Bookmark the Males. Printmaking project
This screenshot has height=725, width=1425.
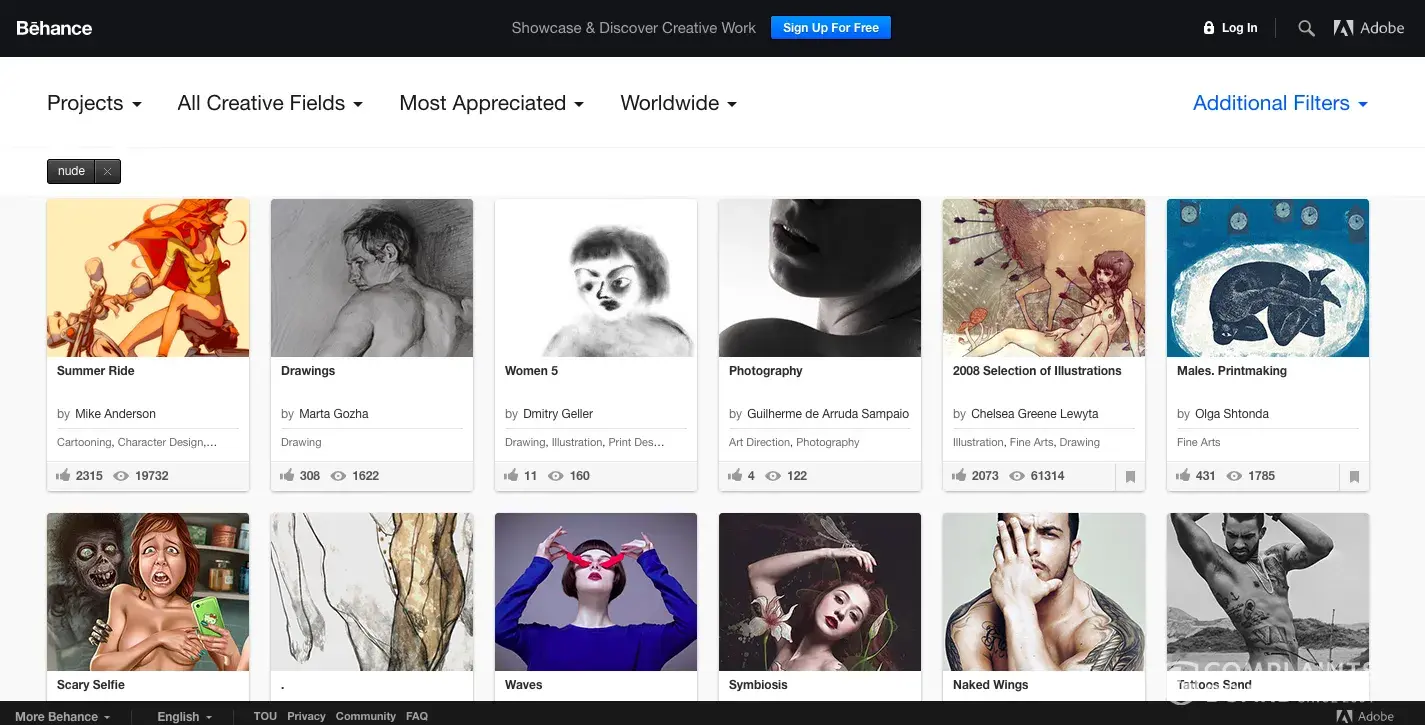click(1354, 477)
